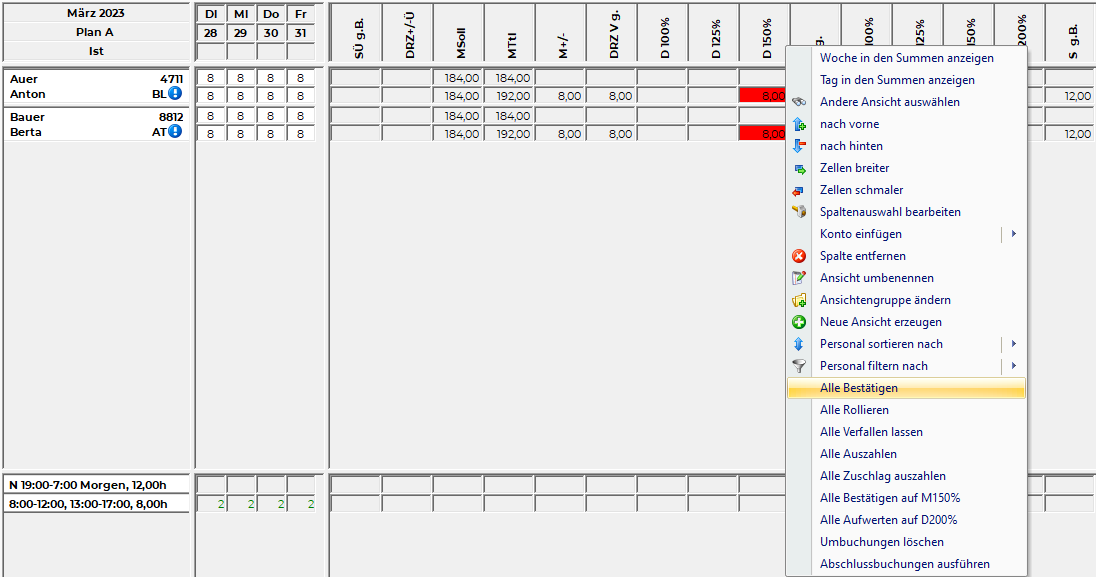Select Abschlussbuchungen ausführen menu entry
This screenshot has height=577, width=1096.
point(904,564)
